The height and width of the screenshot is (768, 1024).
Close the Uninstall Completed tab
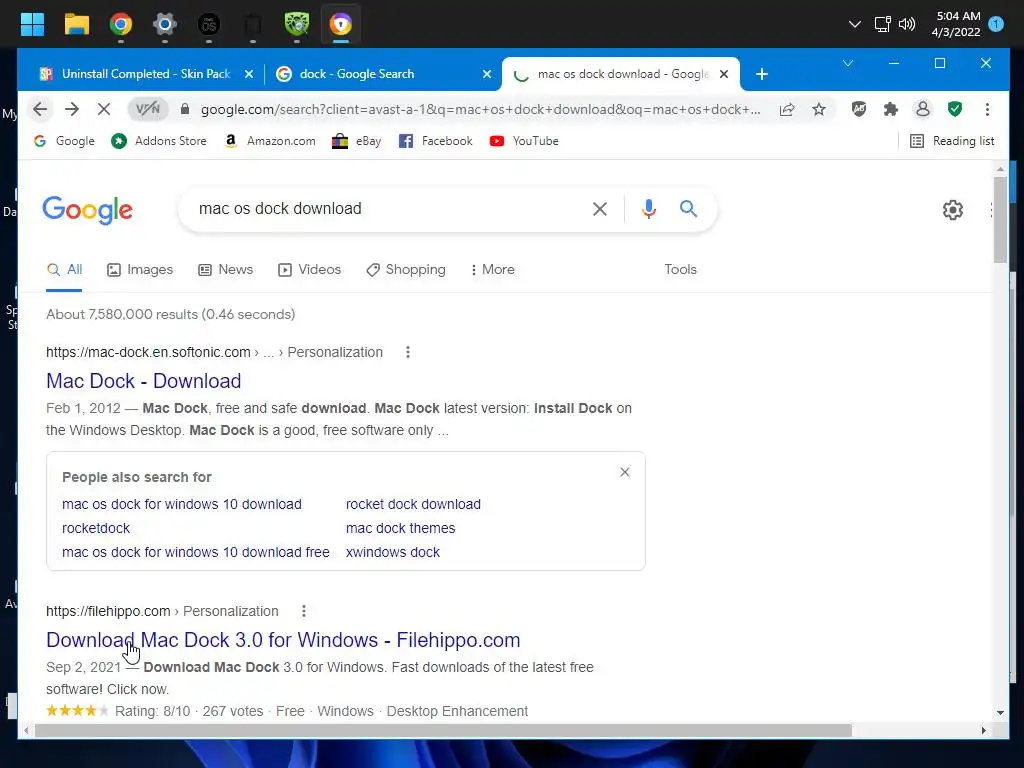pos(248,74)
